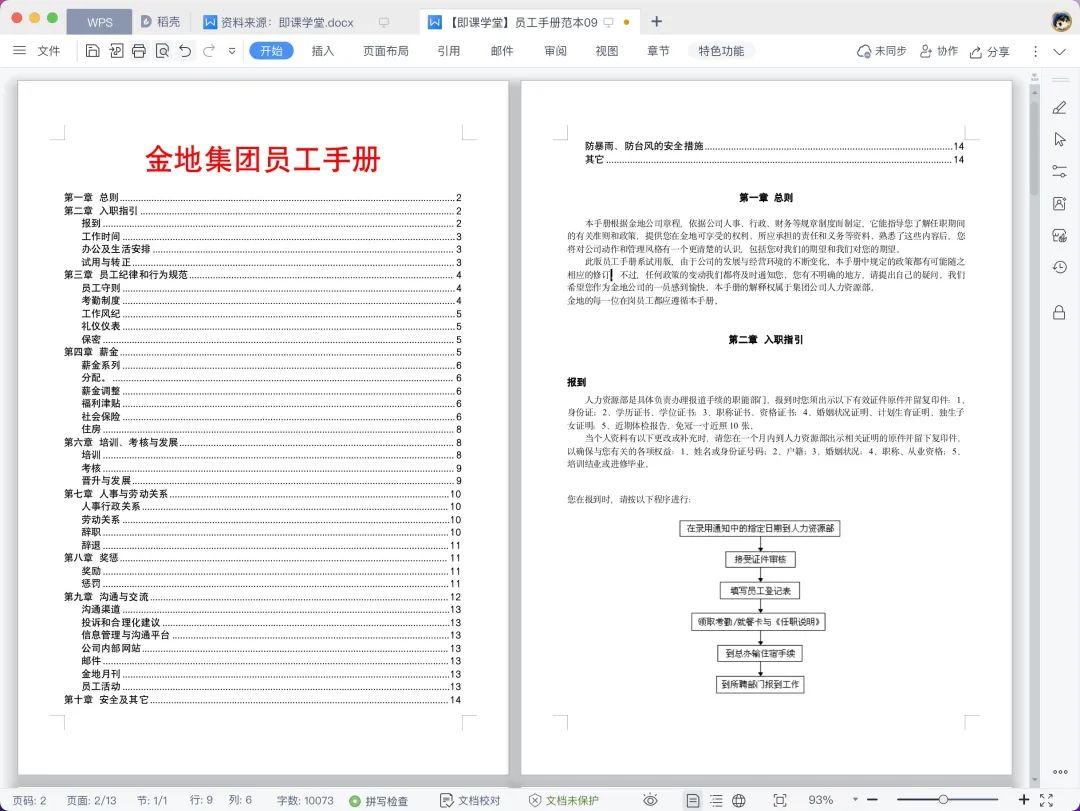Open the 章节 tab
Screen dimensions: 1080x811
(x=658, y=50)
